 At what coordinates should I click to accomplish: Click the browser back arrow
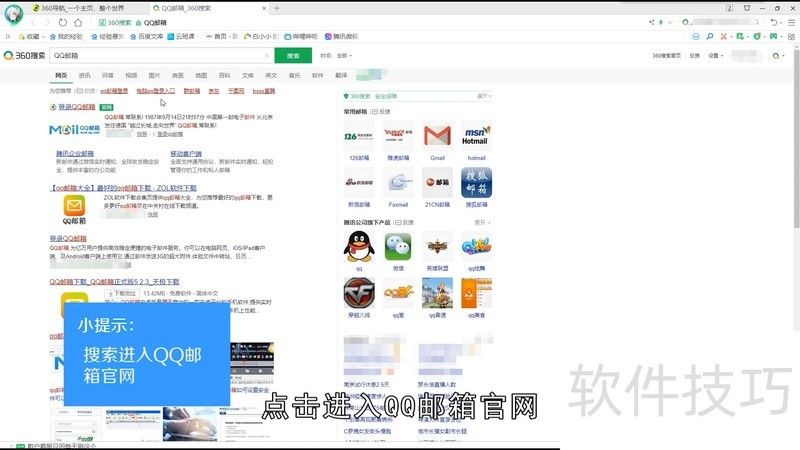pyautogui.click(x=34, y=22)
